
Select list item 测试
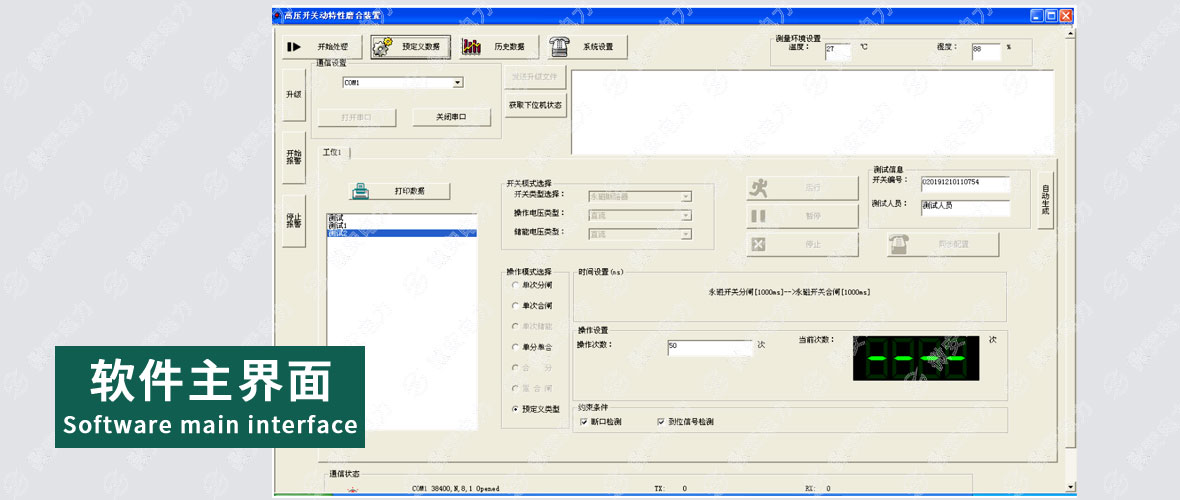coord(402,218)
